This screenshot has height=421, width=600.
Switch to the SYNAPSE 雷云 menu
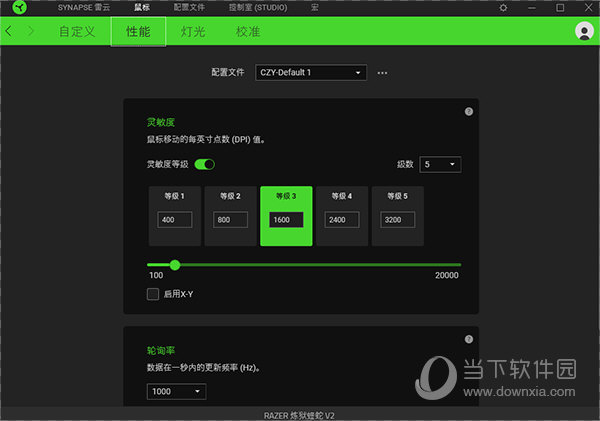coord(84,8)
